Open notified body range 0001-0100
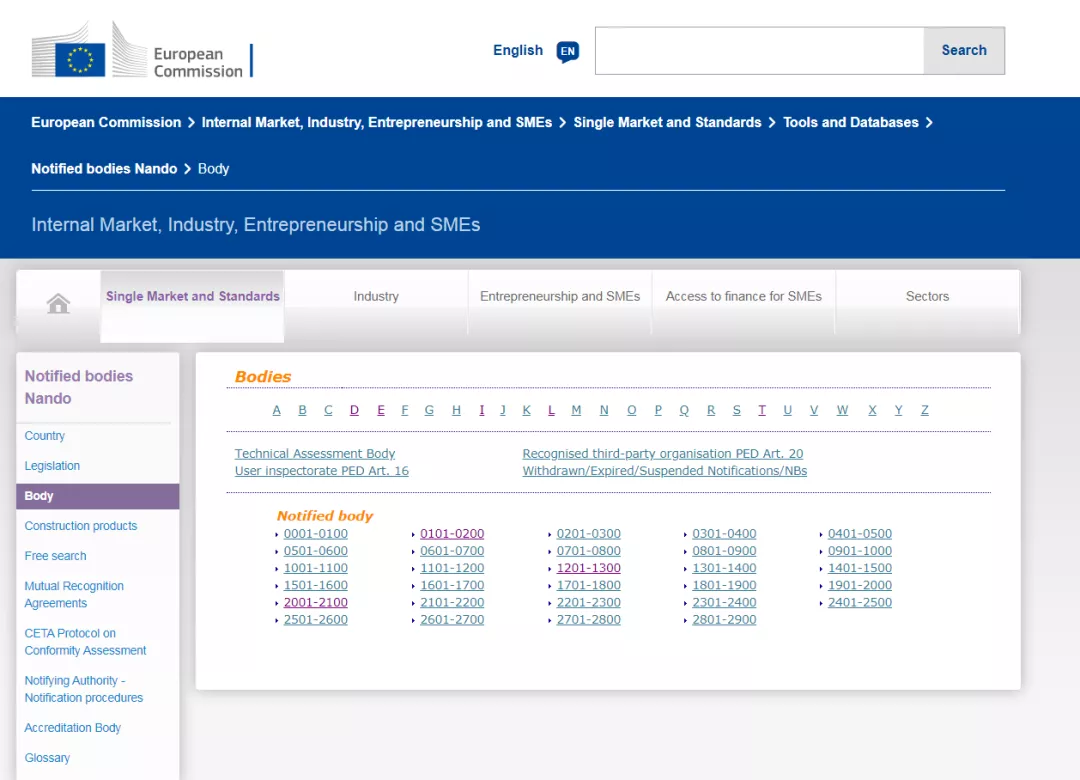The height and width of the screenshot is (780, 1080). click(315, 533)
